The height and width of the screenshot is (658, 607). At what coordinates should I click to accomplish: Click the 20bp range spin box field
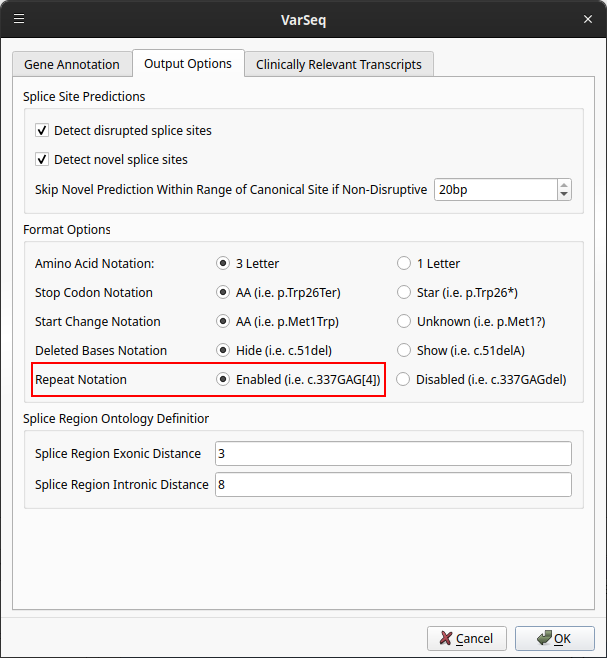[496, 190]
